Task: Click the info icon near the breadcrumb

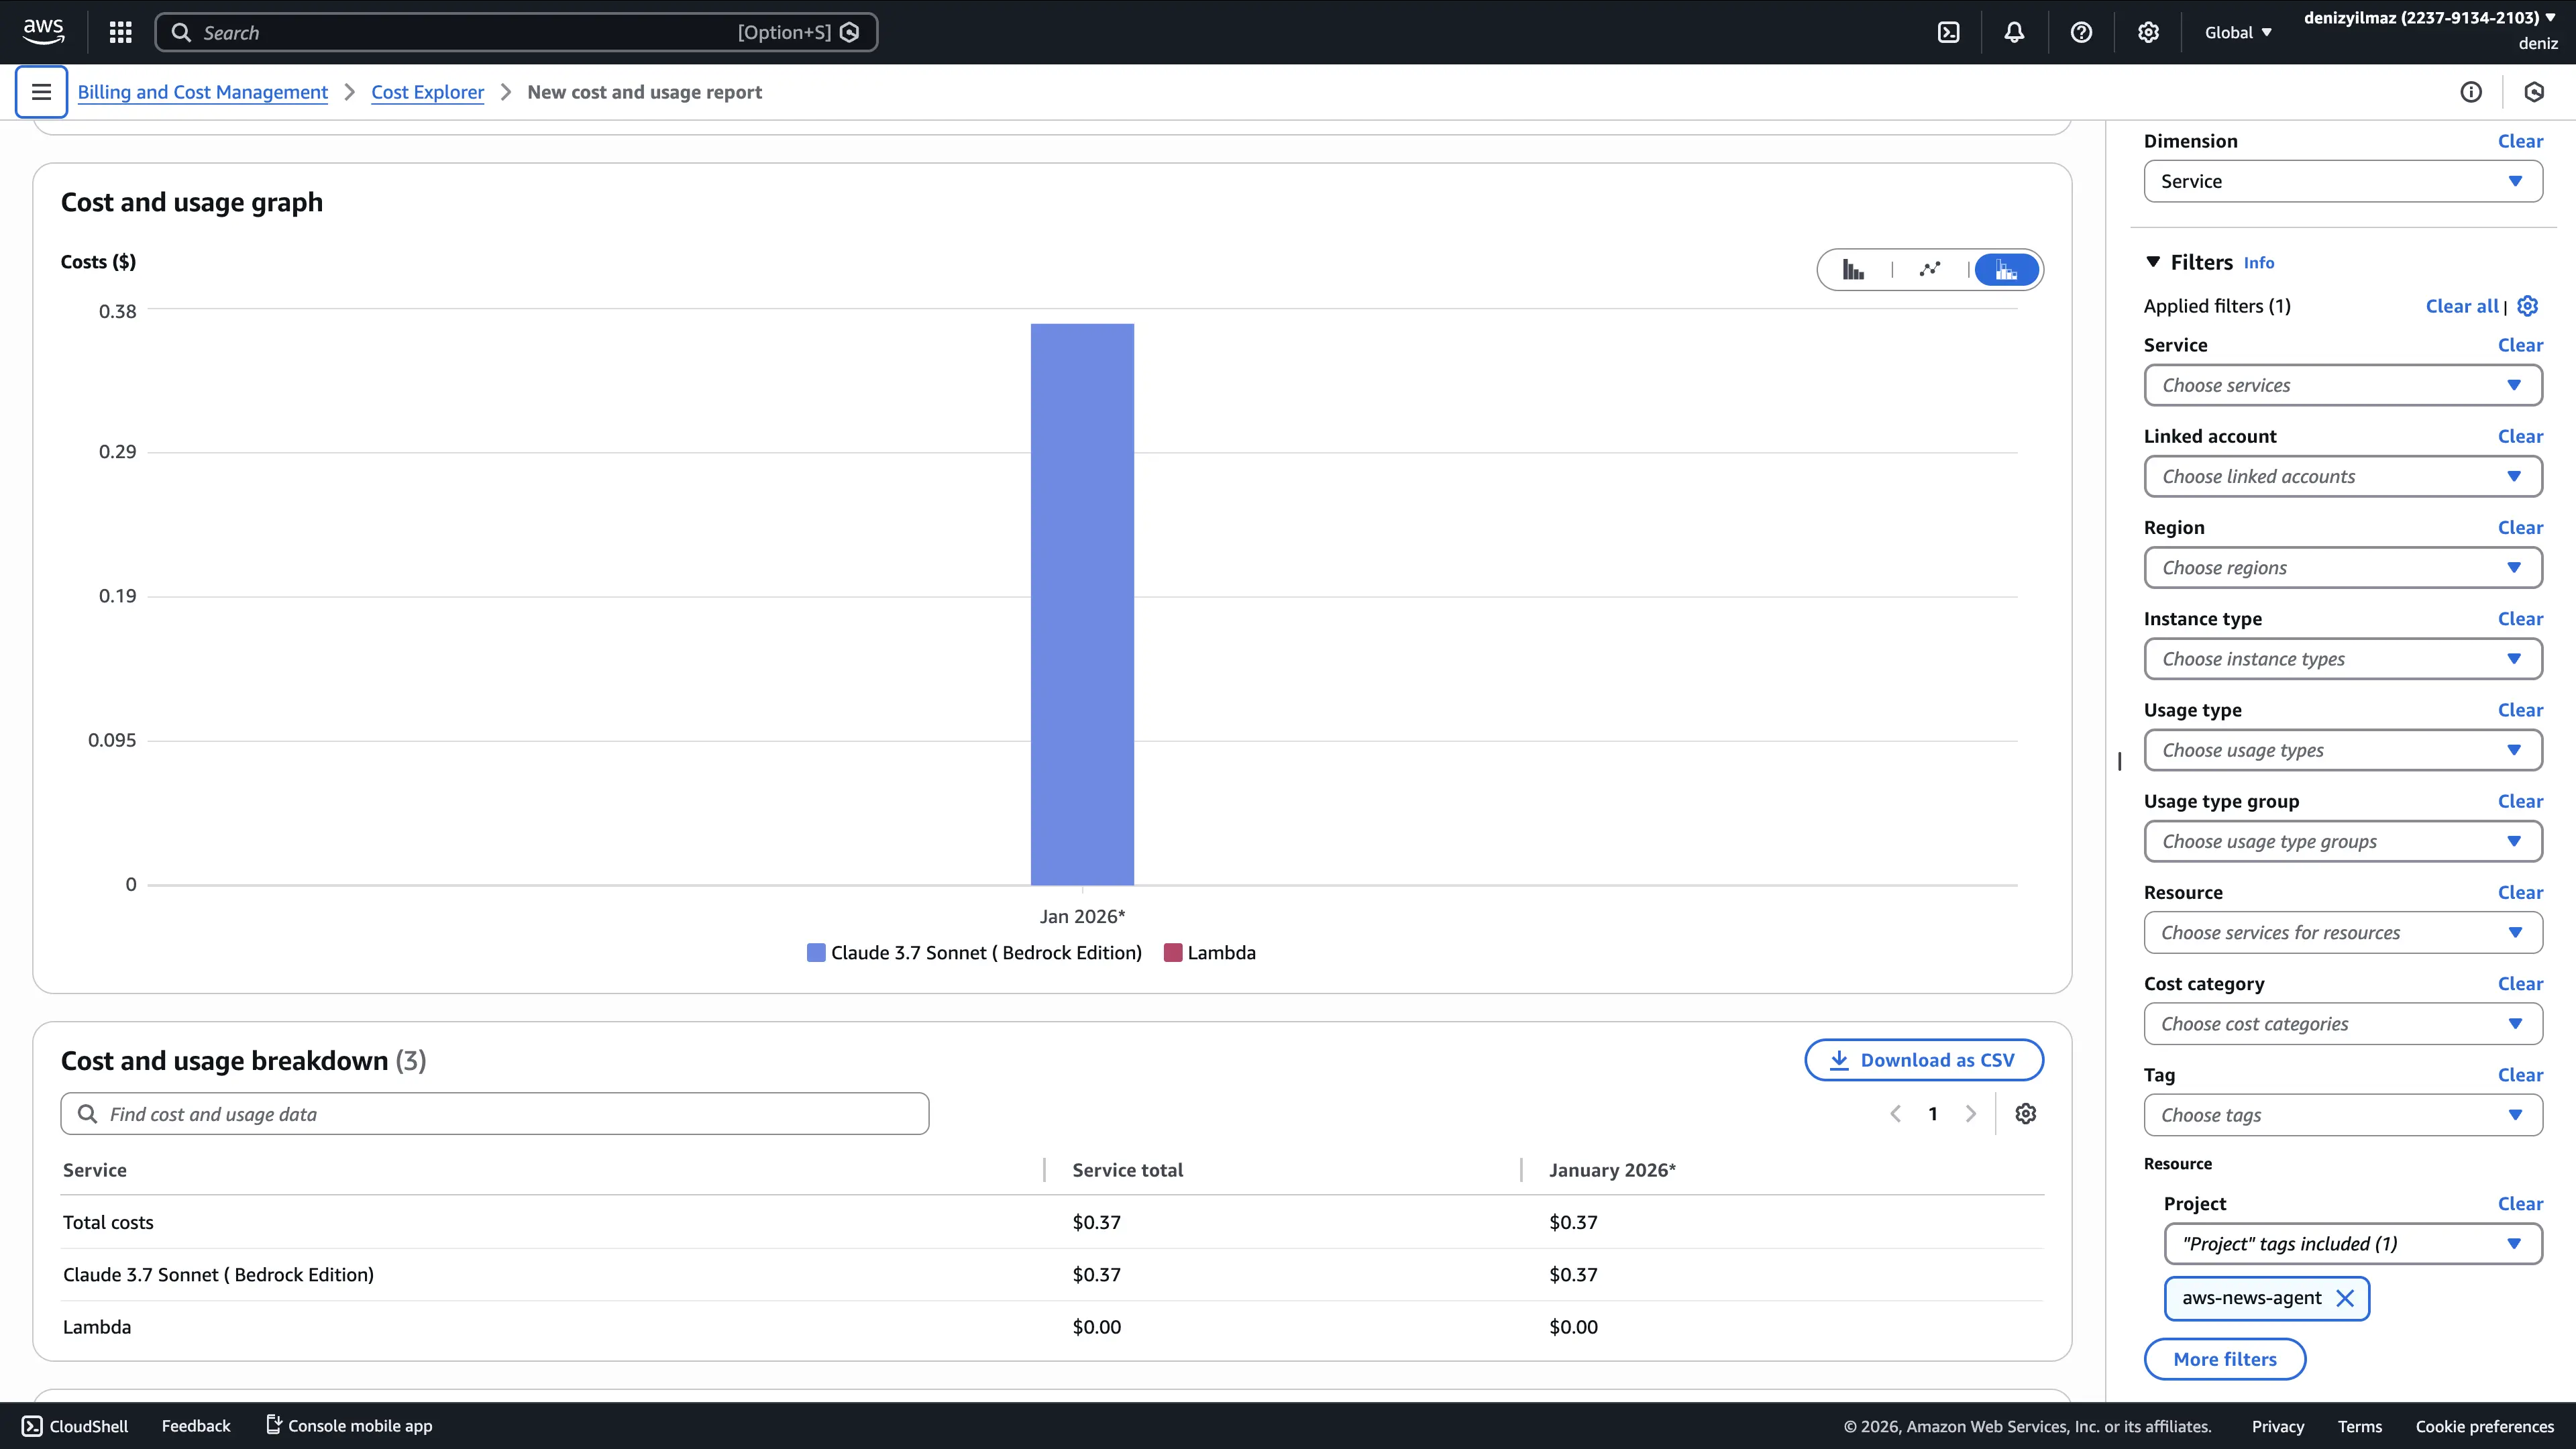Action: pyautogui.click(x=2472, y=91)
